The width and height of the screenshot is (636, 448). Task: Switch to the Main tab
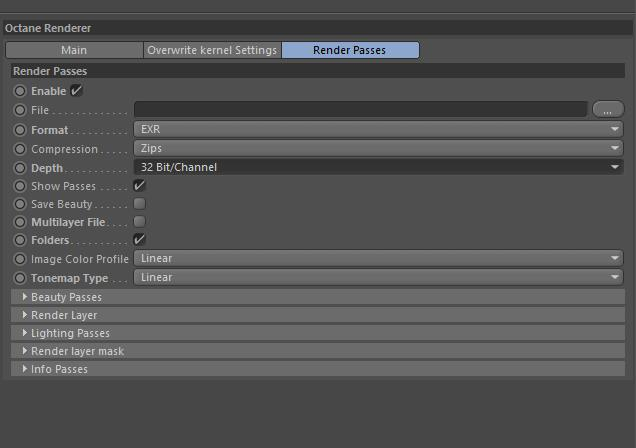(x=74, y=50)
